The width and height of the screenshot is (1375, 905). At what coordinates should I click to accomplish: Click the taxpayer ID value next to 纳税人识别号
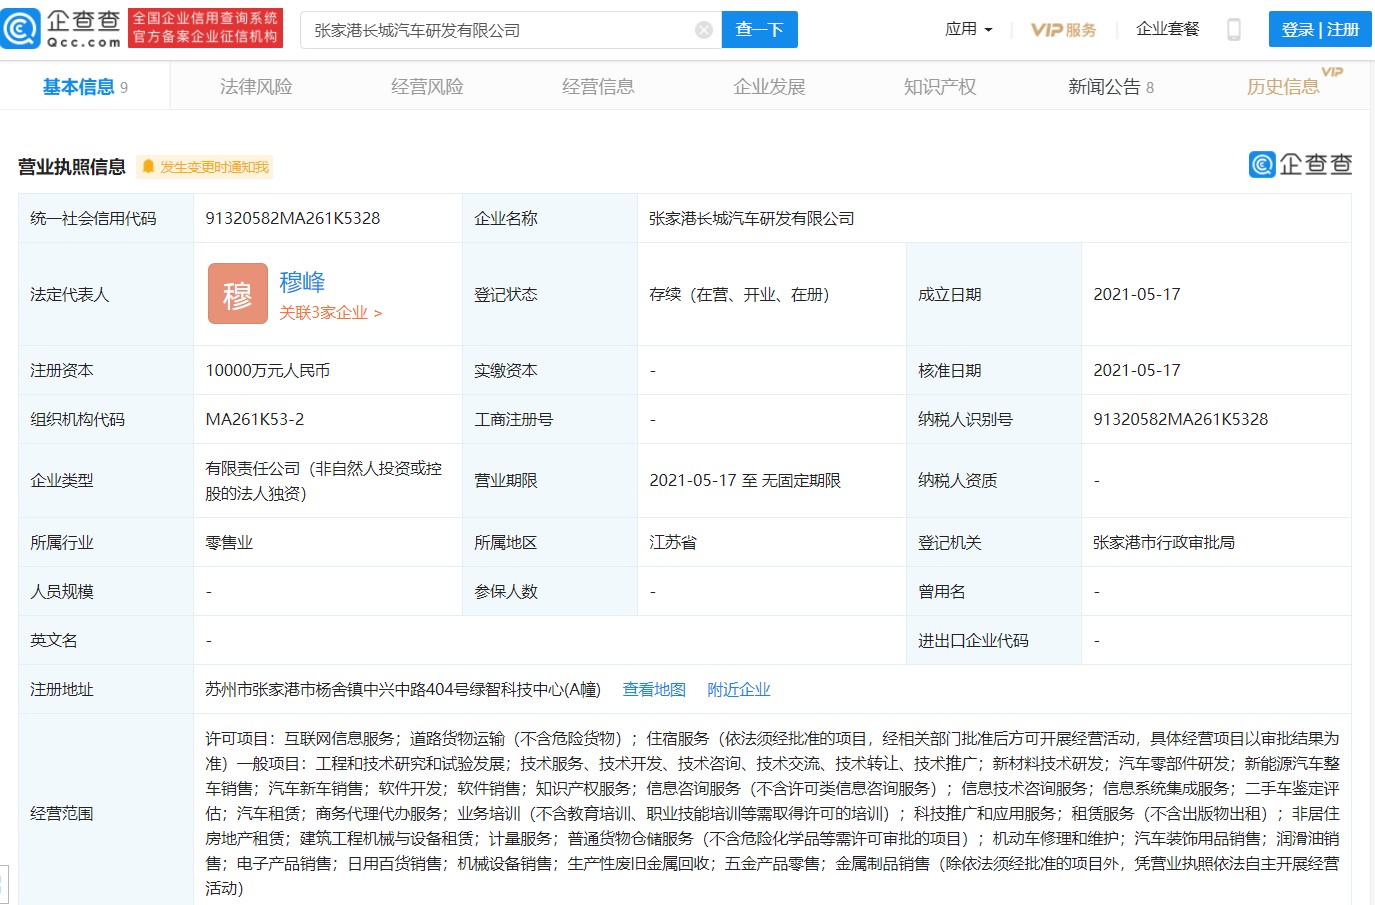(x=1181, y=419)
